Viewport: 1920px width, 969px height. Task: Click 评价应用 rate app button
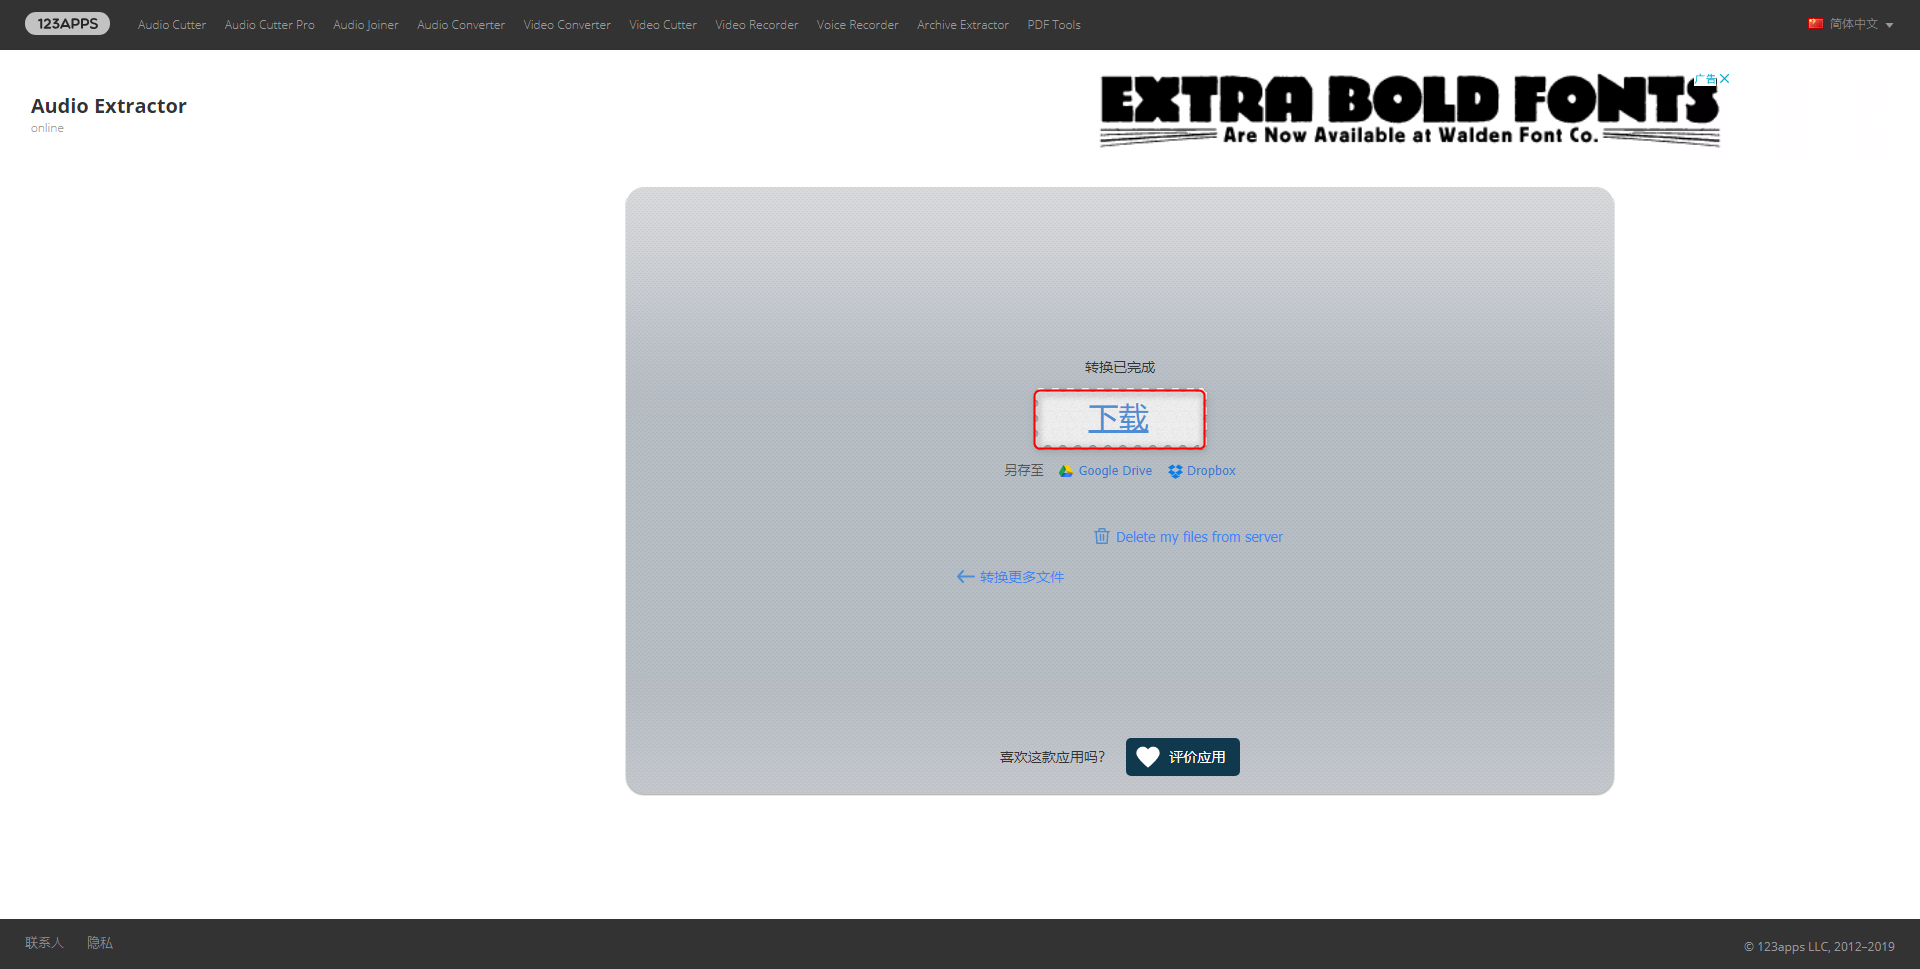pyautogui.click(x=1183, y=757)
